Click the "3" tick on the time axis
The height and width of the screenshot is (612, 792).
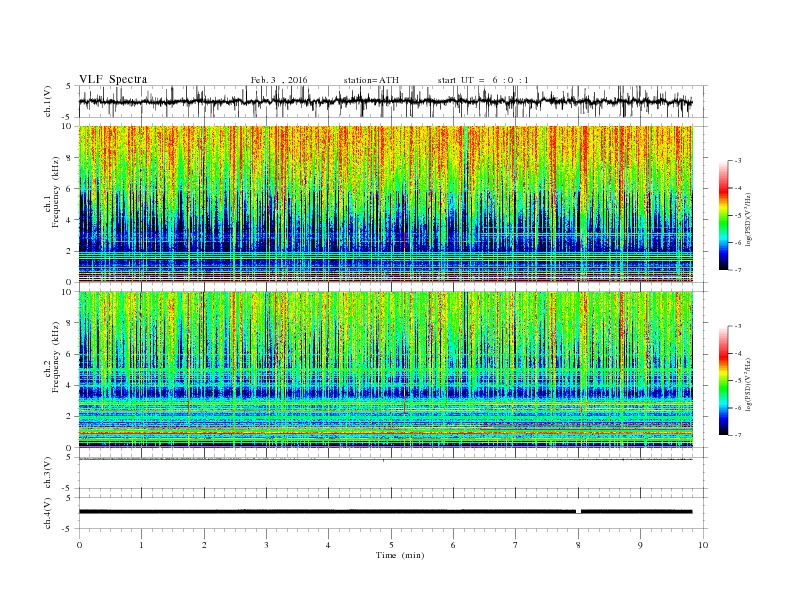tap(266, 545)
